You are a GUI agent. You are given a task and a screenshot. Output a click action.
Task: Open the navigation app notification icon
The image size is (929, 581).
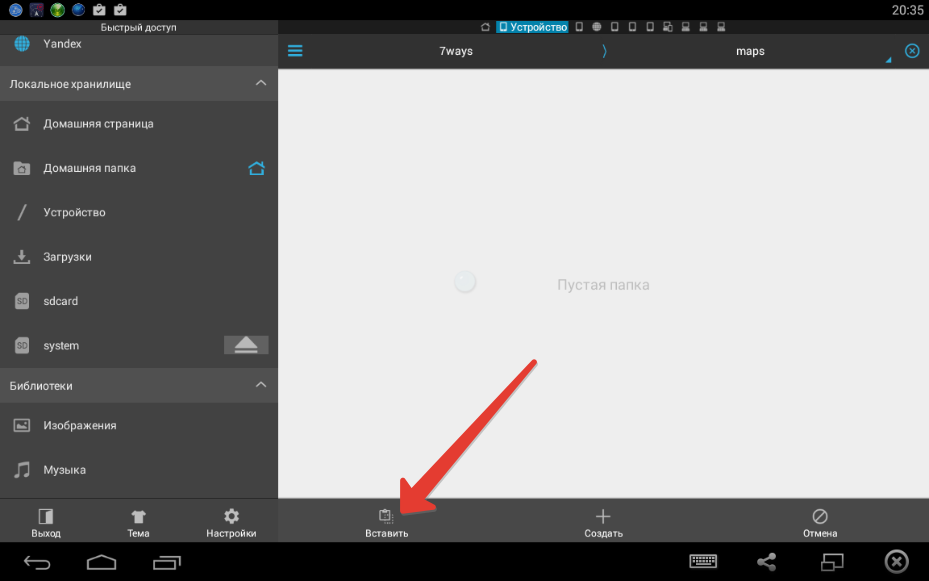[36, 9]
